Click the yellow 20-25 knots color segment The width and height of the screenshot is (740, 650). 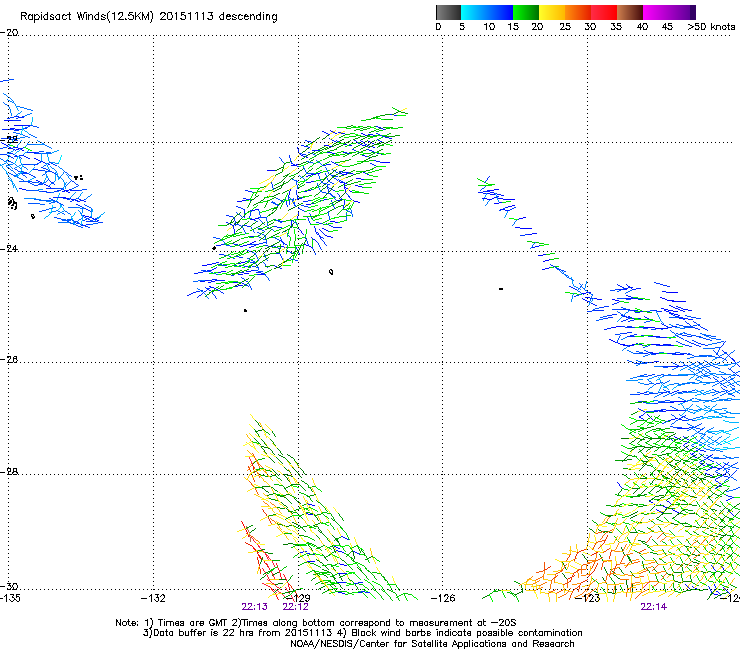tap(552, 12)
